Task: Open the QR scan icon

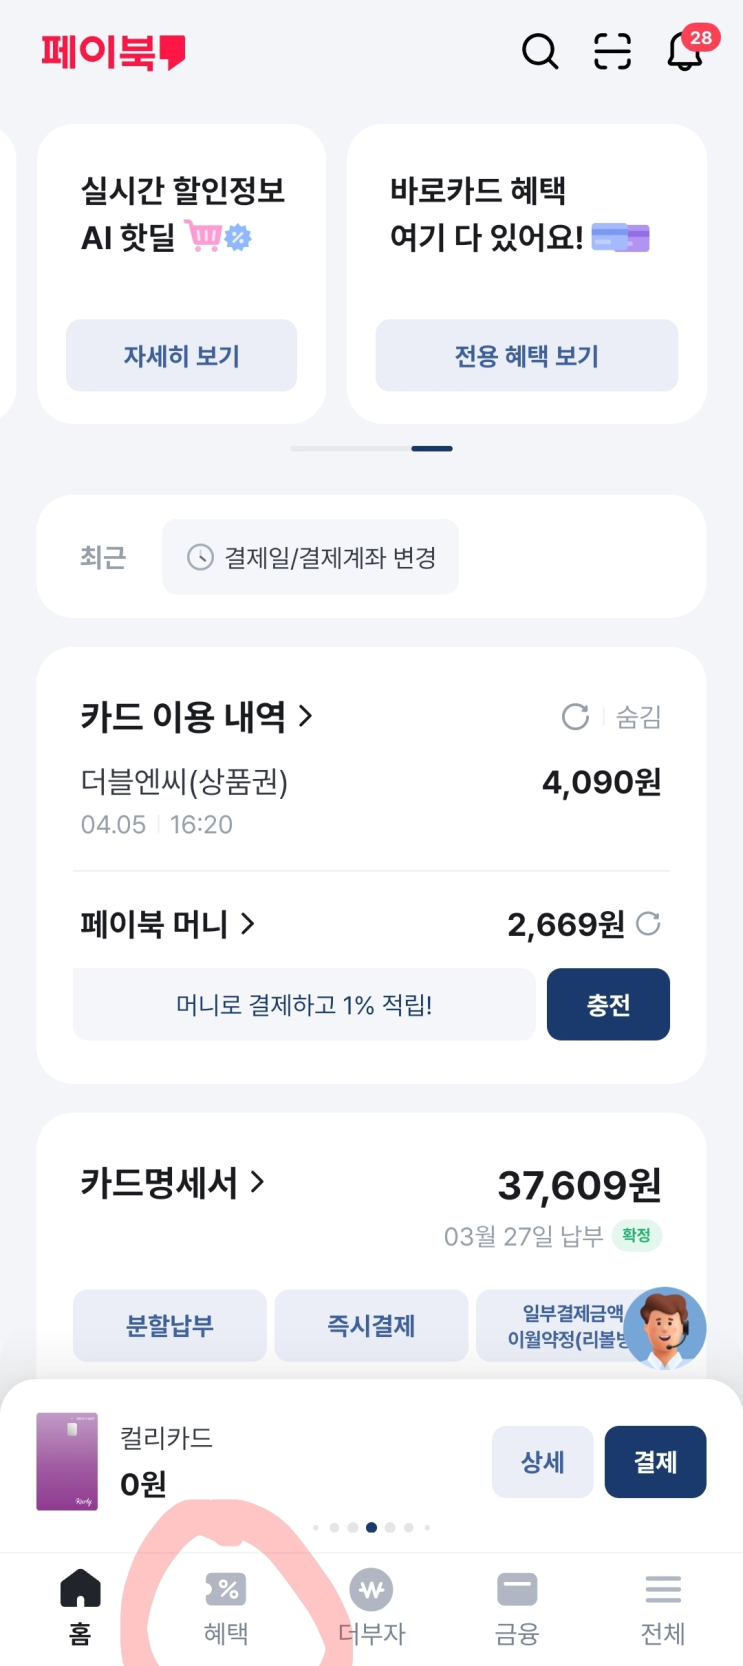Action: 612,51
